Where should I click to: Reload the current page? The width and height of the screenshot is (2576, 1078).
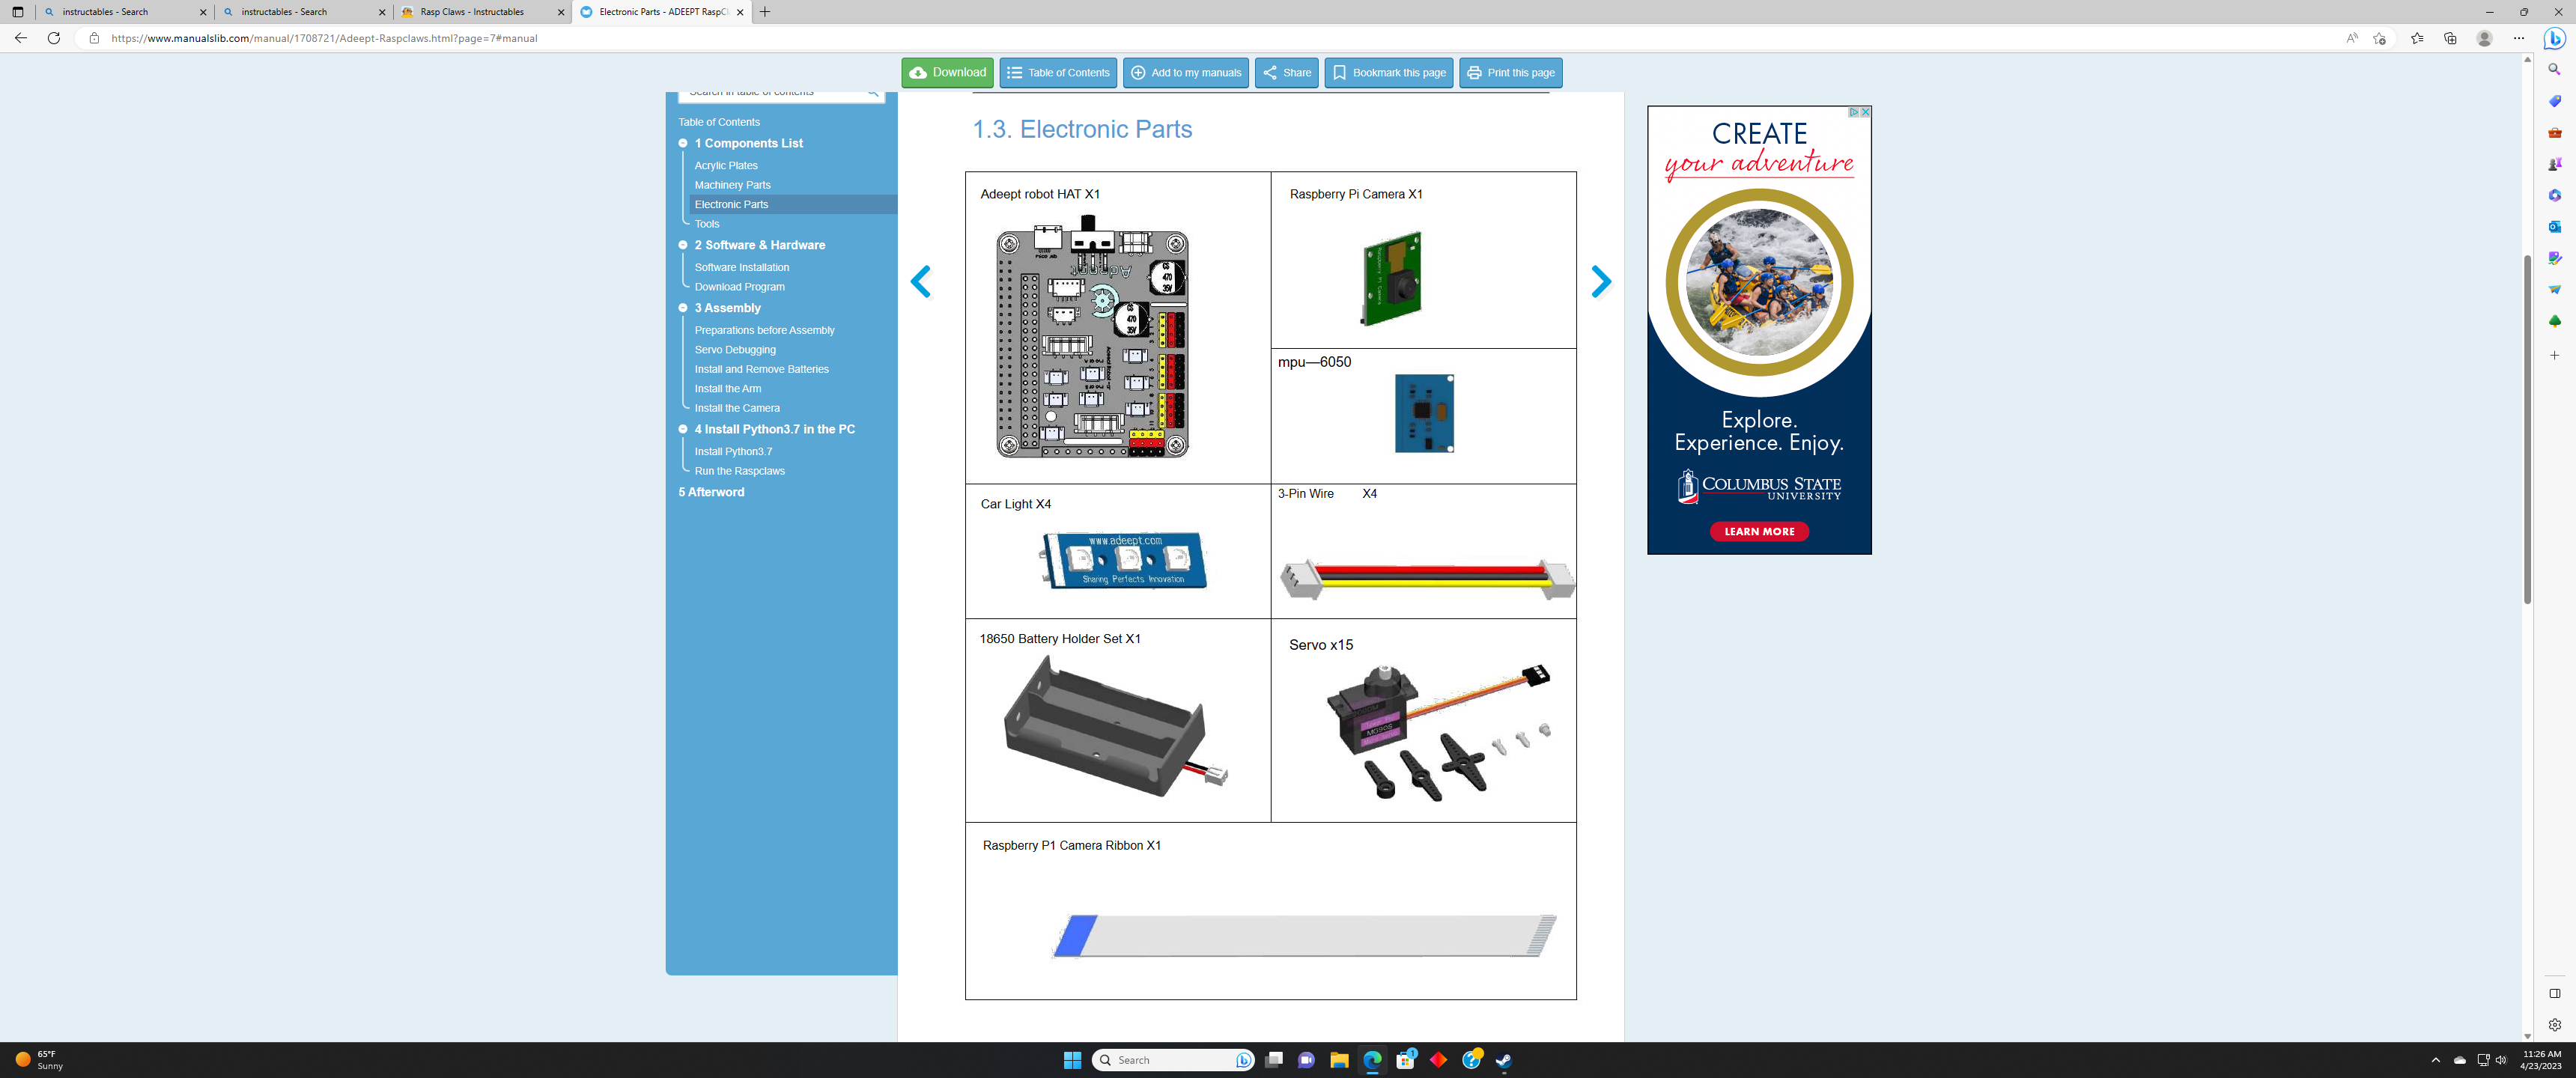tap(54, 38)
